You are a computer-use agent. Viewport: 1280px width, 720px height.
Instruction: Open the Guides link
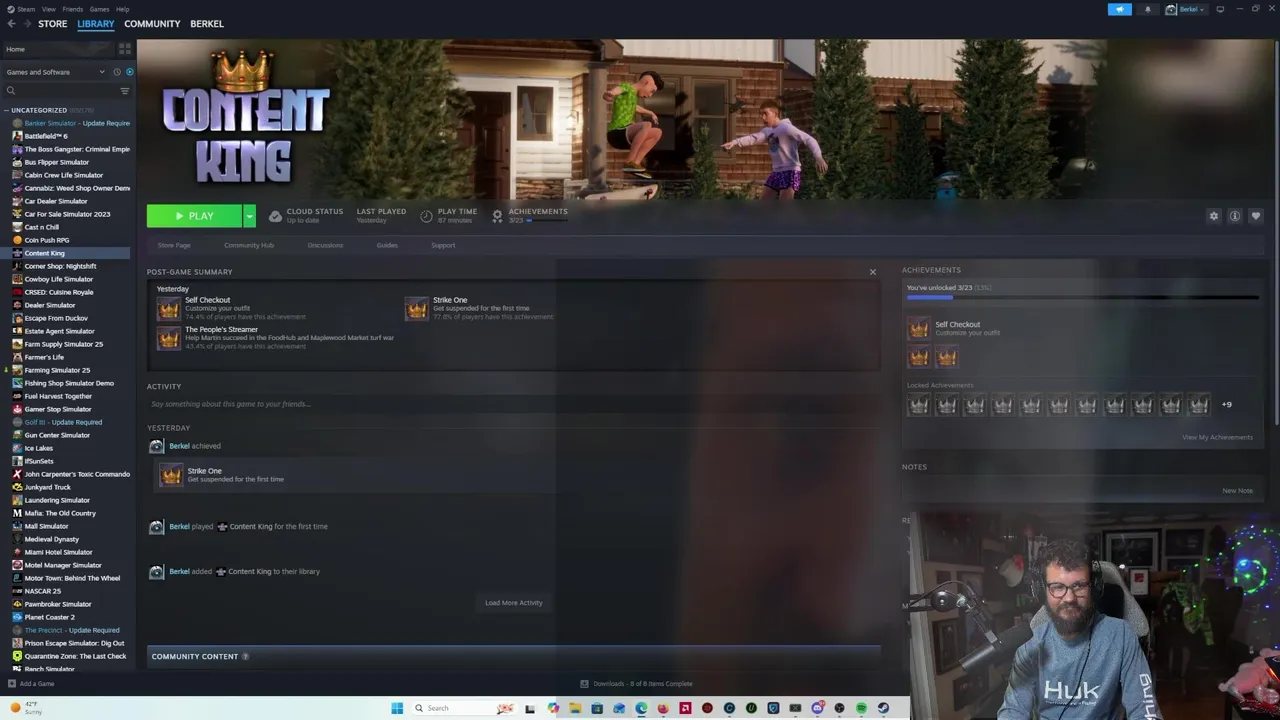click(x=387, y=245)
